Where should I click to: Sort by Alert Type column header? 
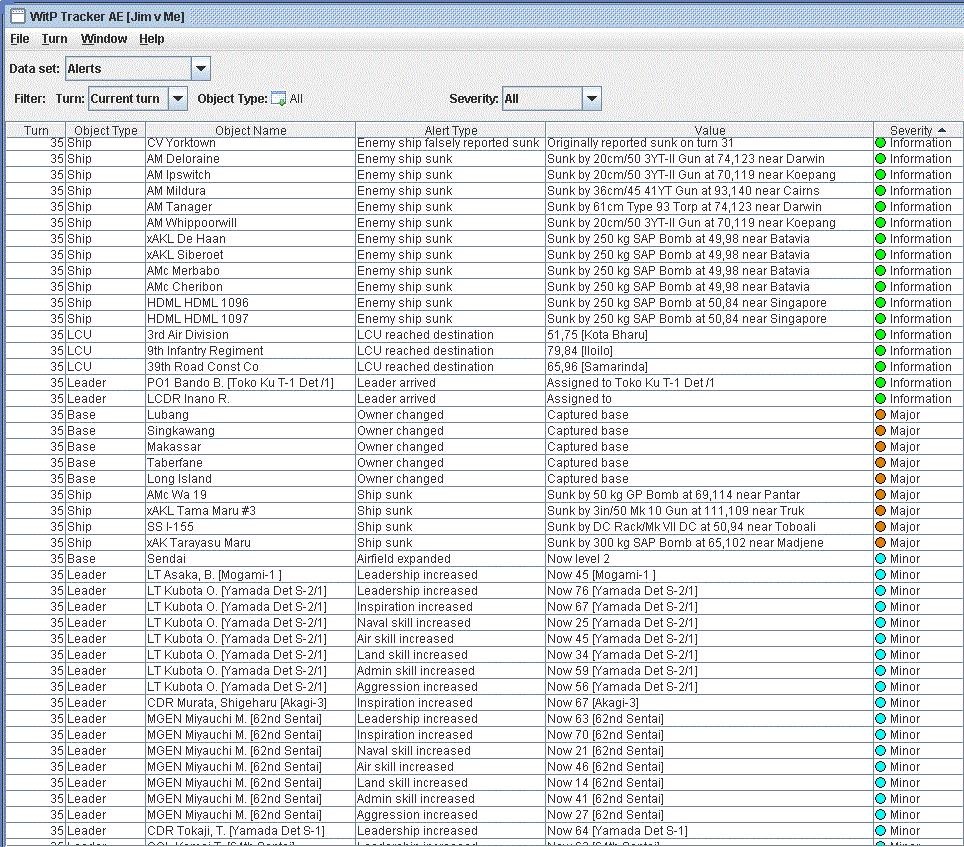pyautogui.click(x=450, y=130)
